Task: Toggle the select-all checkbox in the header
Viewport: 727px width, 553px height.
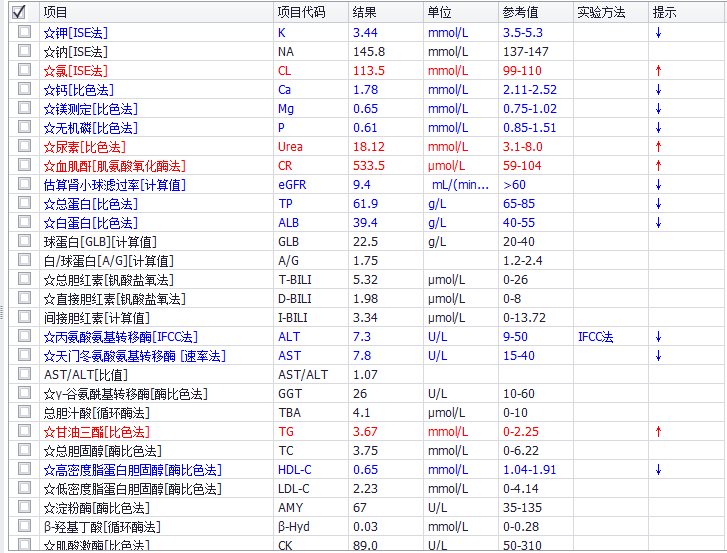Action: click(20, 13)
